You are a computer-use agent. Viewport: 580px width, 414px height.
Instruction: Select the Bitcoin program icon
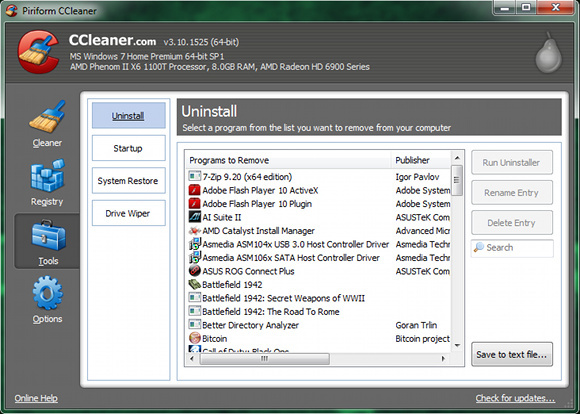coord(195,338)
